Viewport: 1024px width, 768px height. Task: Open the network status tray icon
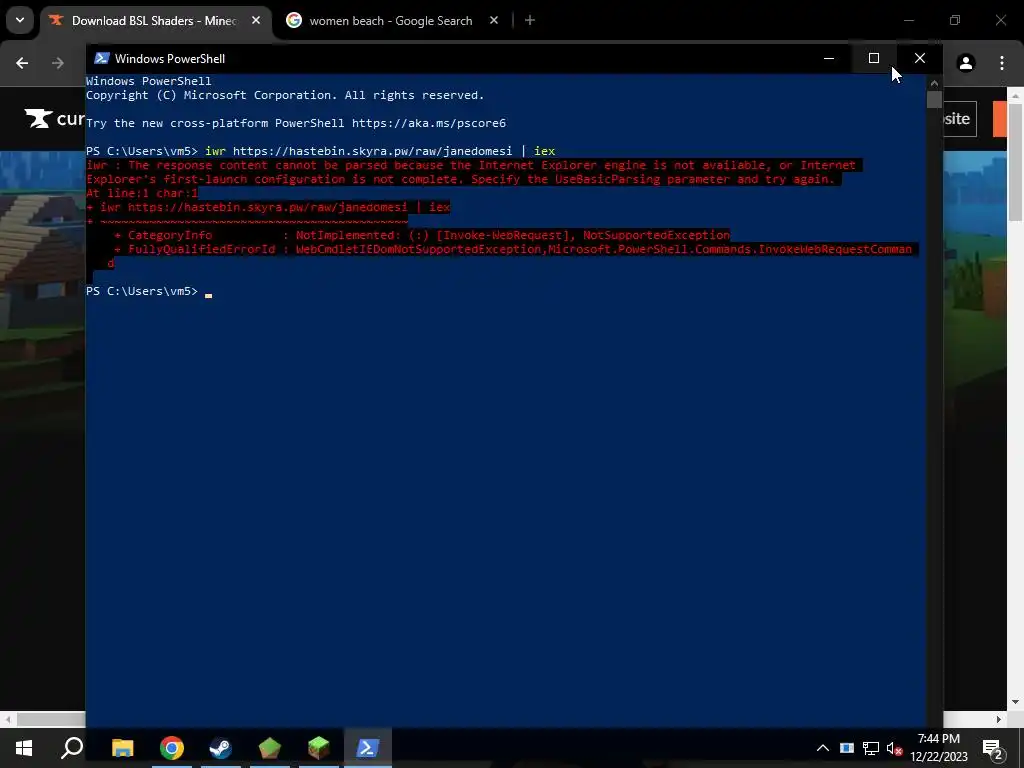tap(871, 748)
